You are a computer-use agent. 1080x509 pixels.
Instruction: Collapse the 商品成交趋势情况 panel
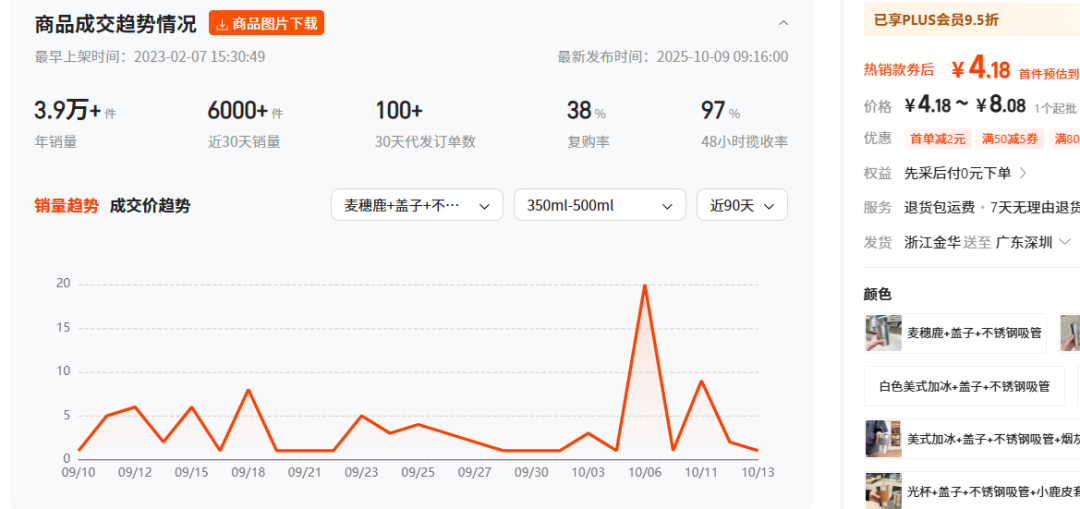tap(783, 23)
